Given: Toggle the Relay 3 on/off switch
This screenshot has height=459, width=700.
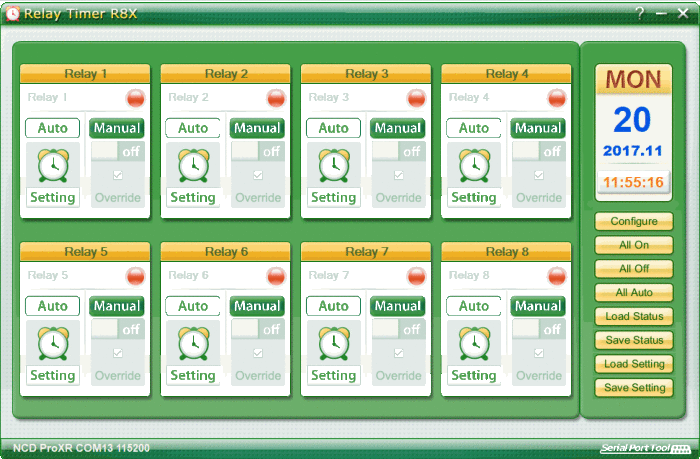Looking at the screenshot, I should tap(399, 151).
